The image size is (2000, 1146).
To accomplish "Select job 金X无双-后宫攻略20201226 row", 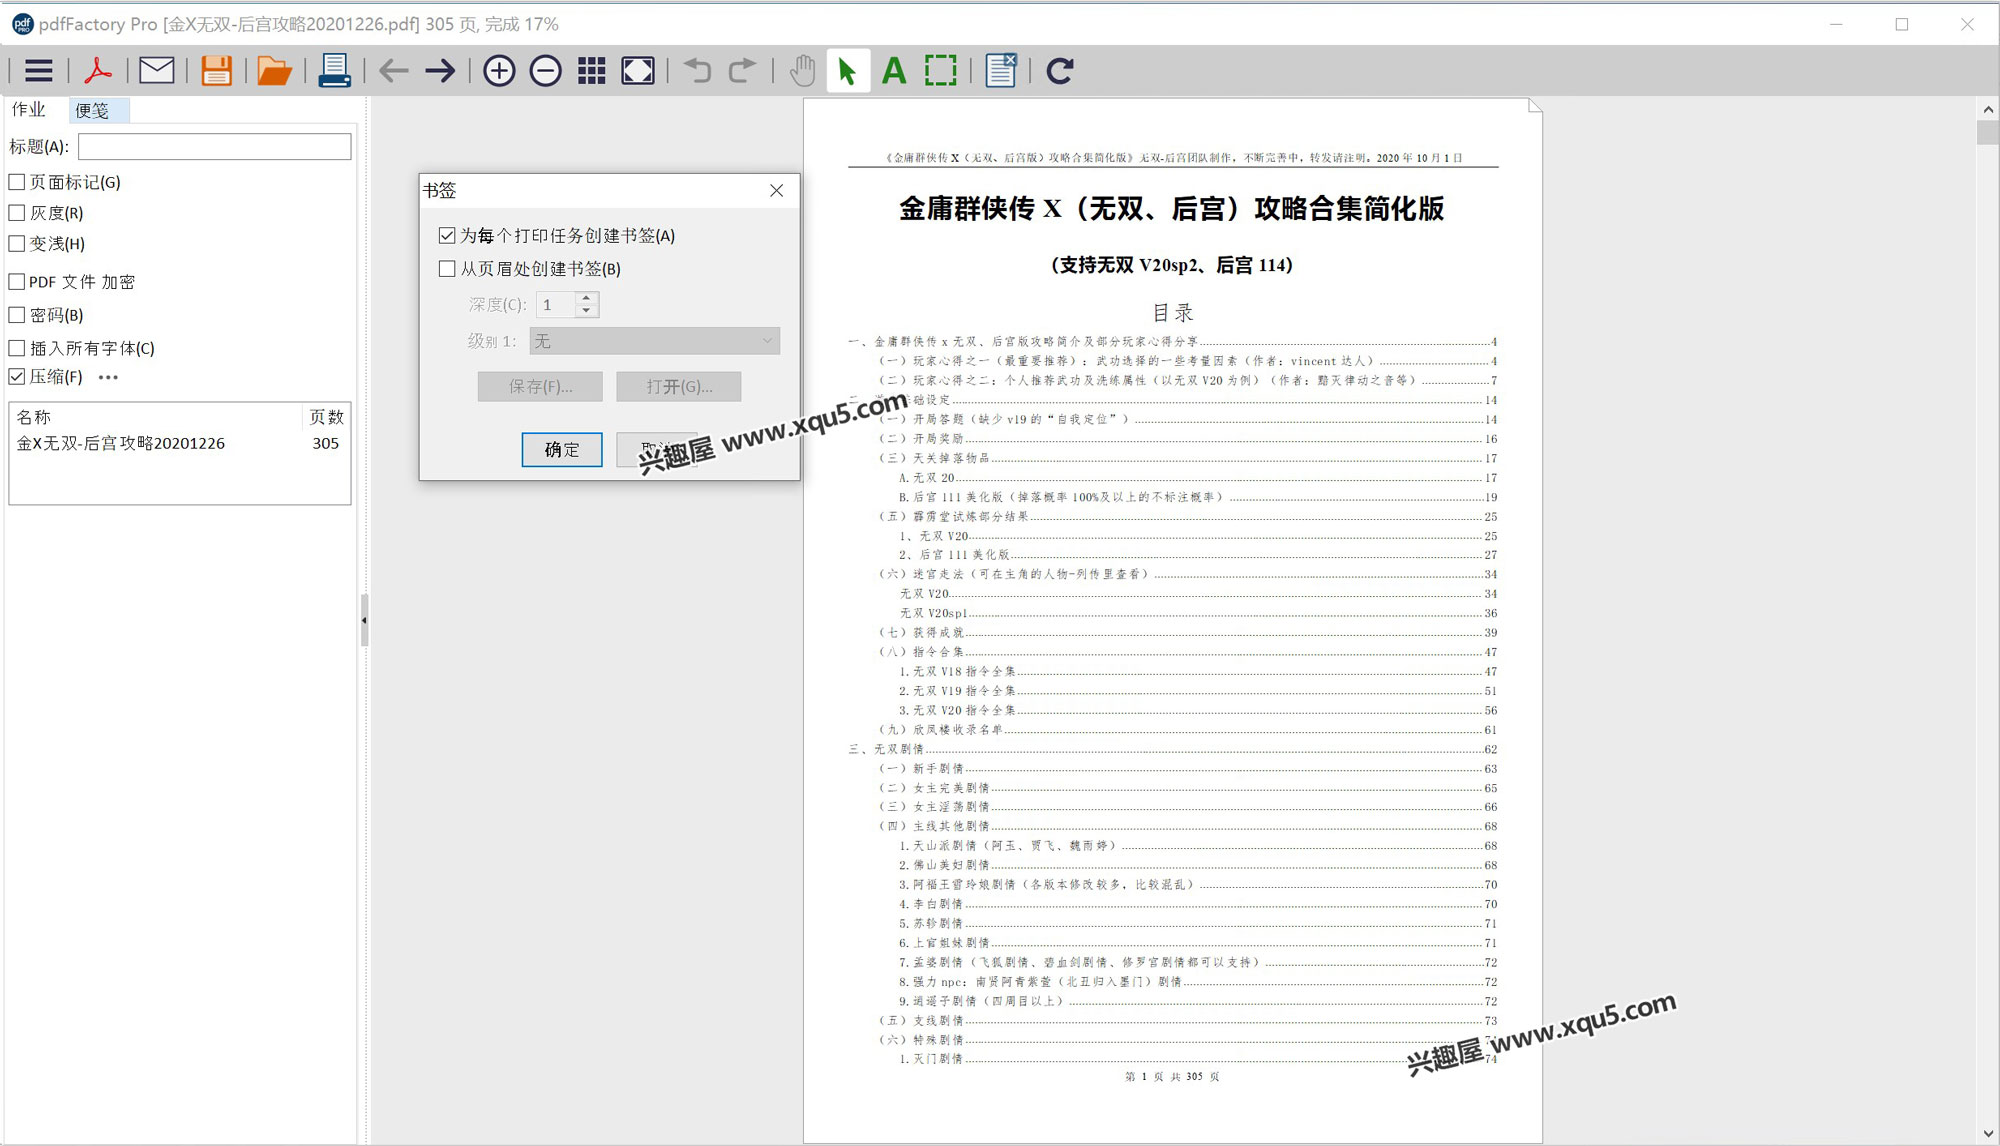I will [x=180, y=443].
